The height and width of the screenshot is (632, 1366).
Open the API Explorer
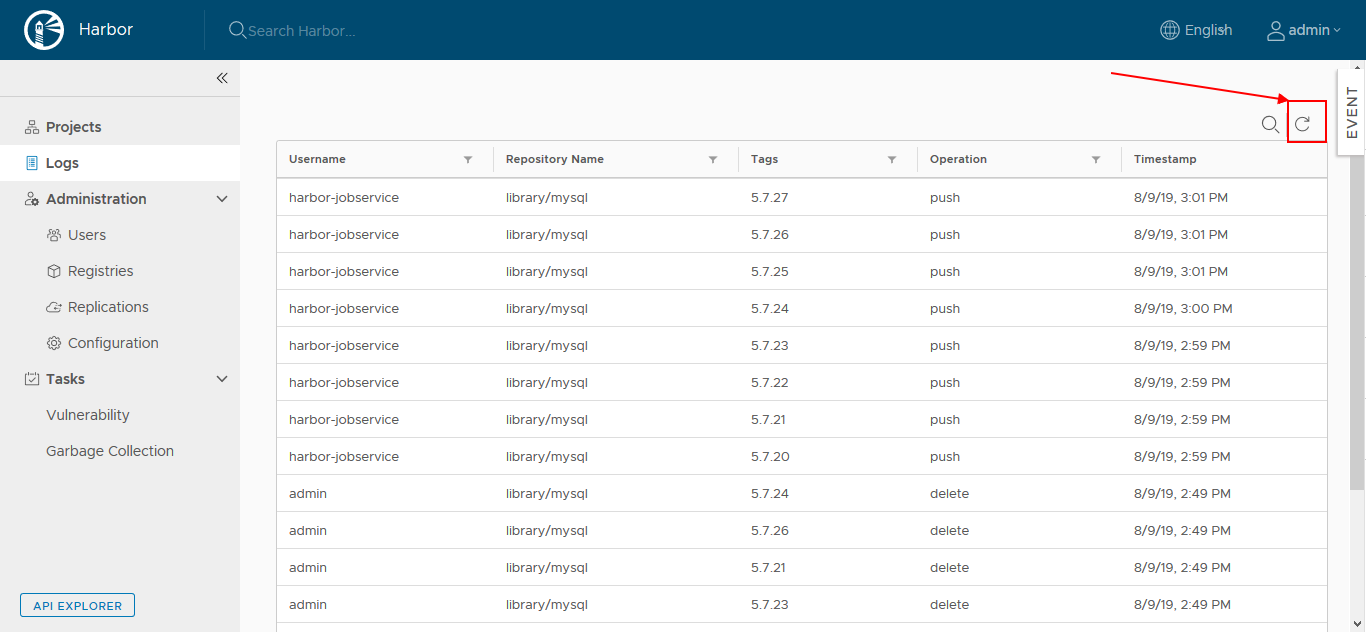tap(77, 604)
